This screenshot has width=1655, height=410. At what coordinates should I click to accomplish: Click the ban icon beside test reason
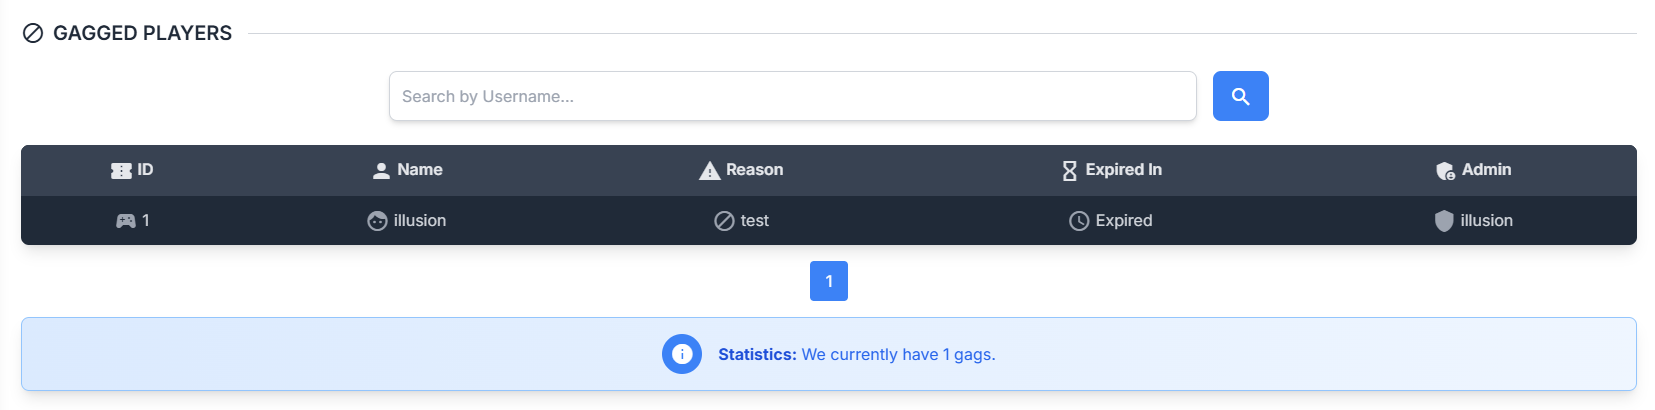click(724, 221)
